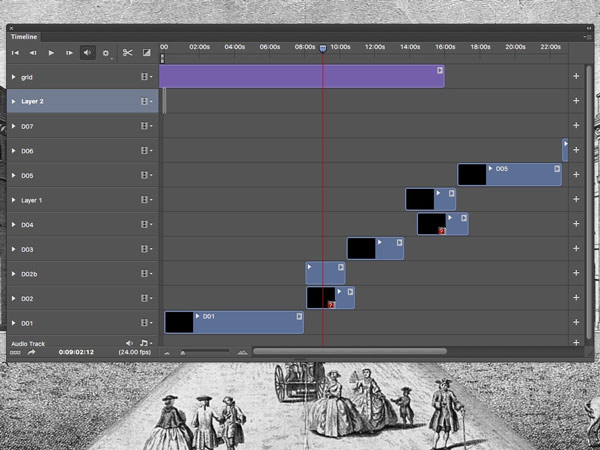Image resolution: width=600 pixels, height=450 pixels.
Task: Add audio to Audio Track
Action: click(576, 342)
